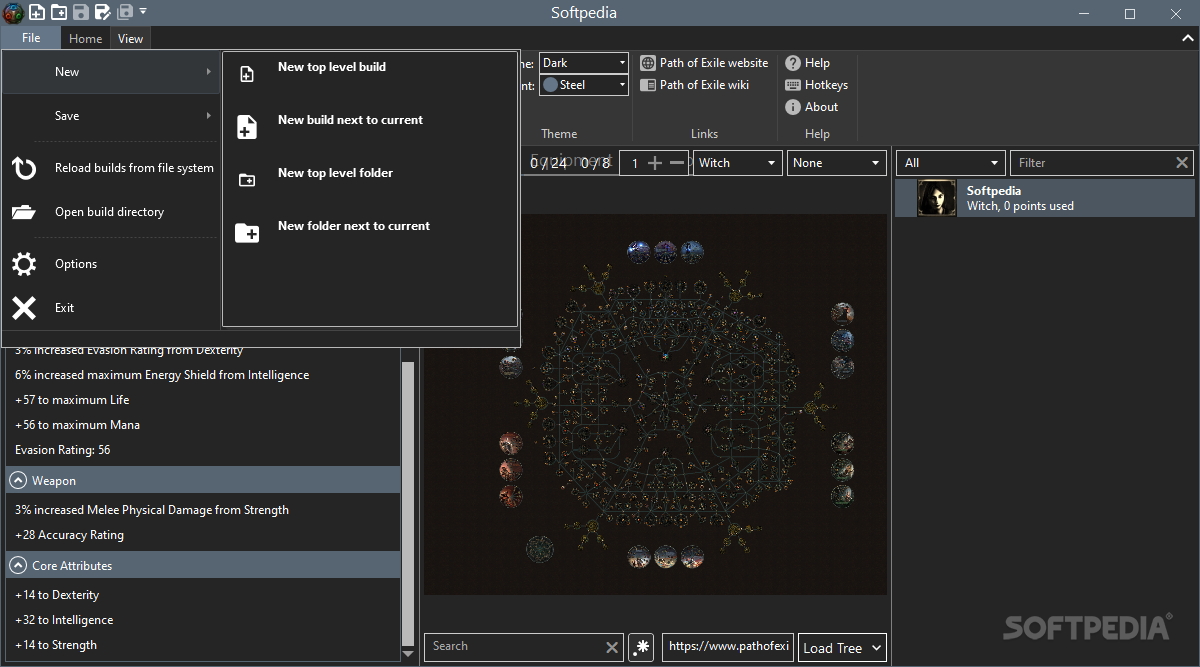Viewport: 1200px width, 667px height.
Task: Click the save all icon in title bar
Action: [125, 12]
